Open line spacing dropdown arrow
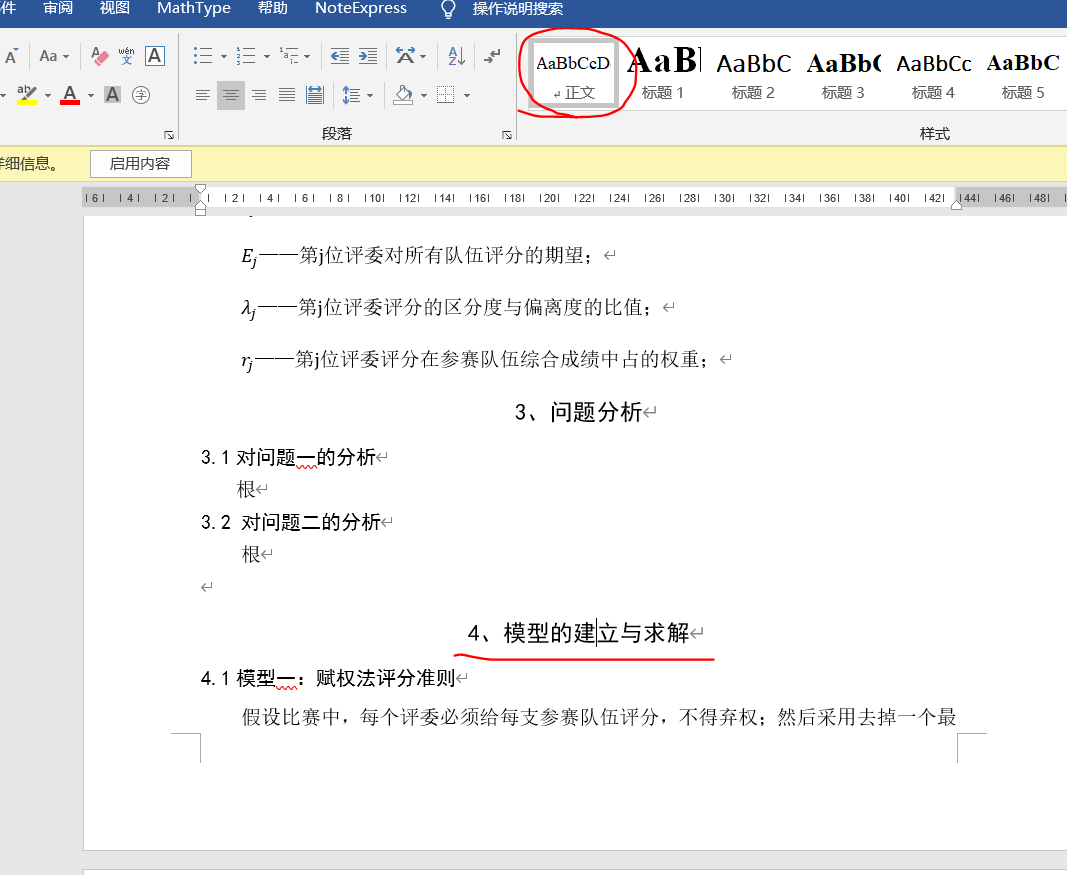Screen dimensions: 1067x875 tap(370, 96)
